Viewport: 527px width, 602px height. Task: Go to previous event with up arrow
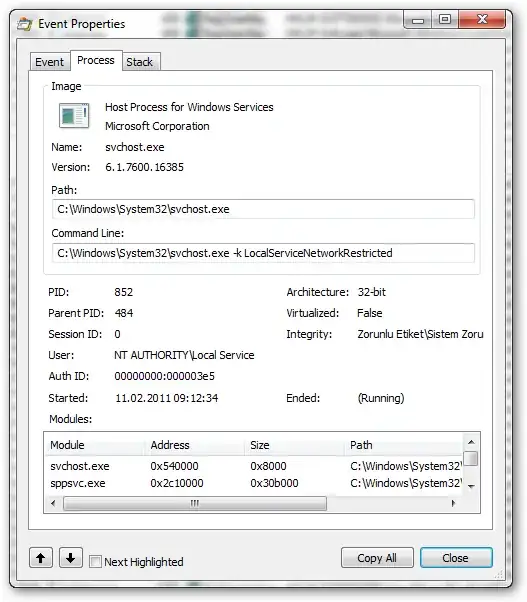click(41, 558)
